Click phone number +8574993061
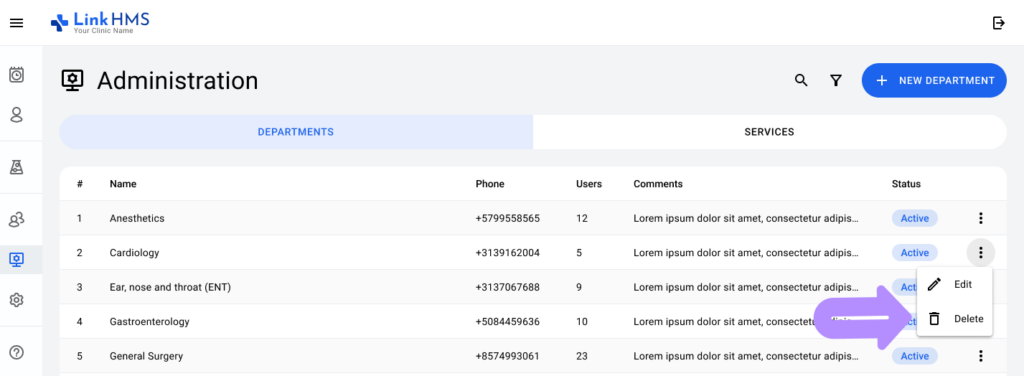Image resolution: width=1024 pixels, height=376 pixels. coord(507,356)
